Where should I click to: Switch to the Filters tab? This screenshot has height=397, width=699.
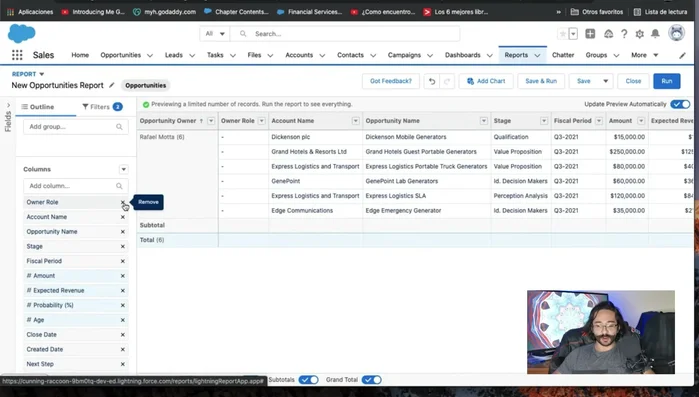pos(102,107)
